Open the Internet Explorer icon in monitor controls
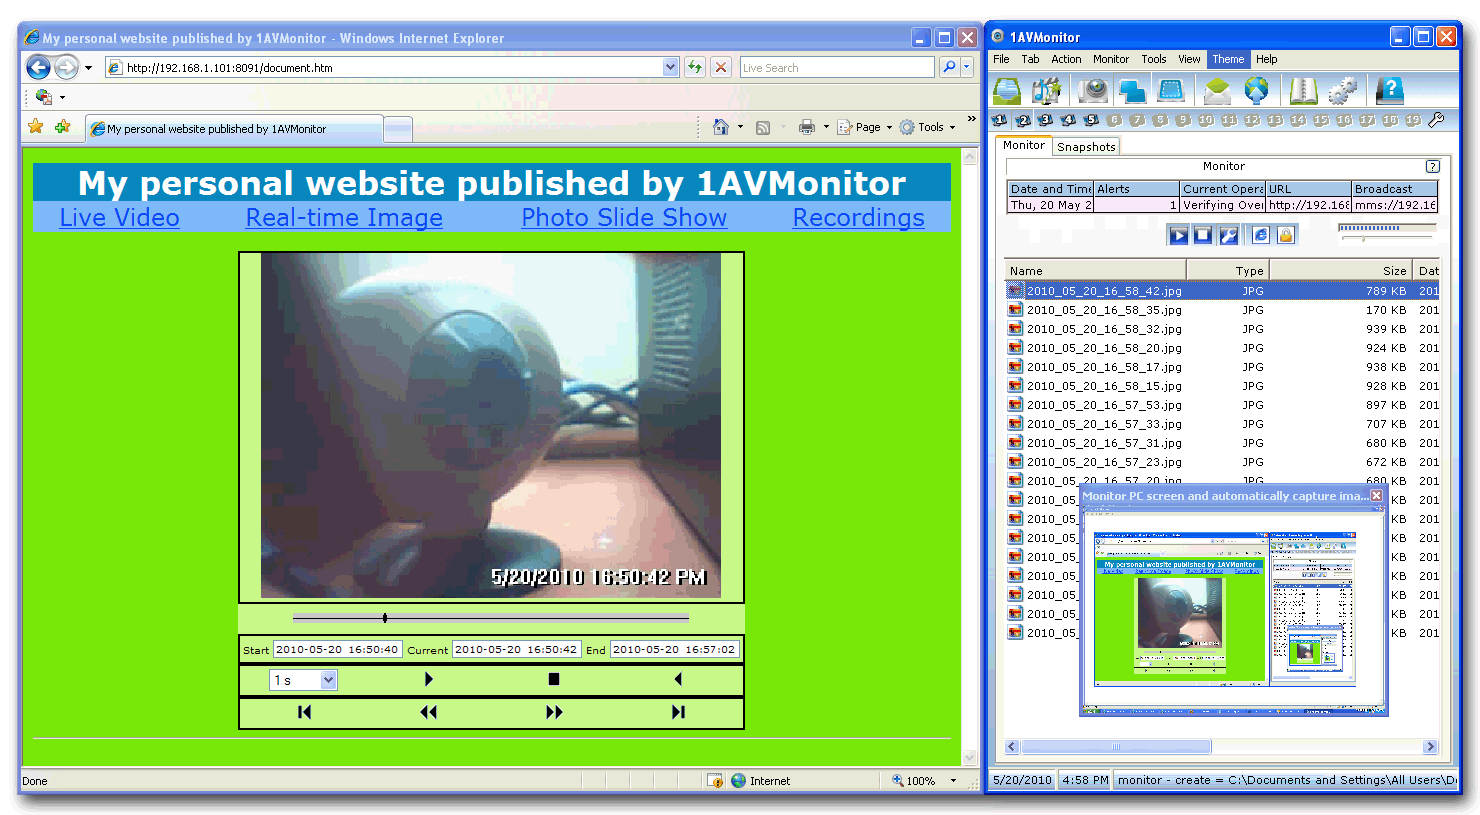The image size is (1480, 815). 1260,235
